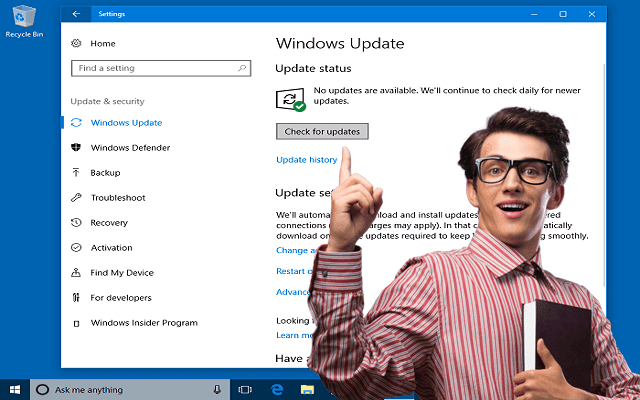Image resolution: width=640 pixels, height=400 pixels.
Task: Click the Settings window vertical scrollbar
Action: [x=604, y=175]
